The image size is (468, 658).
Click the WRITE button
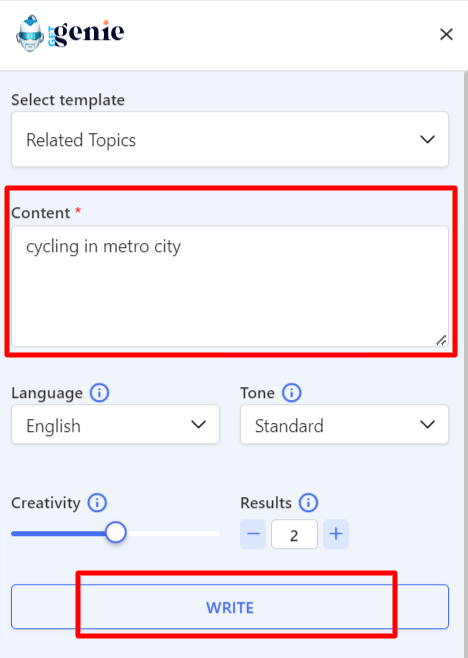[x=230, y=607]
